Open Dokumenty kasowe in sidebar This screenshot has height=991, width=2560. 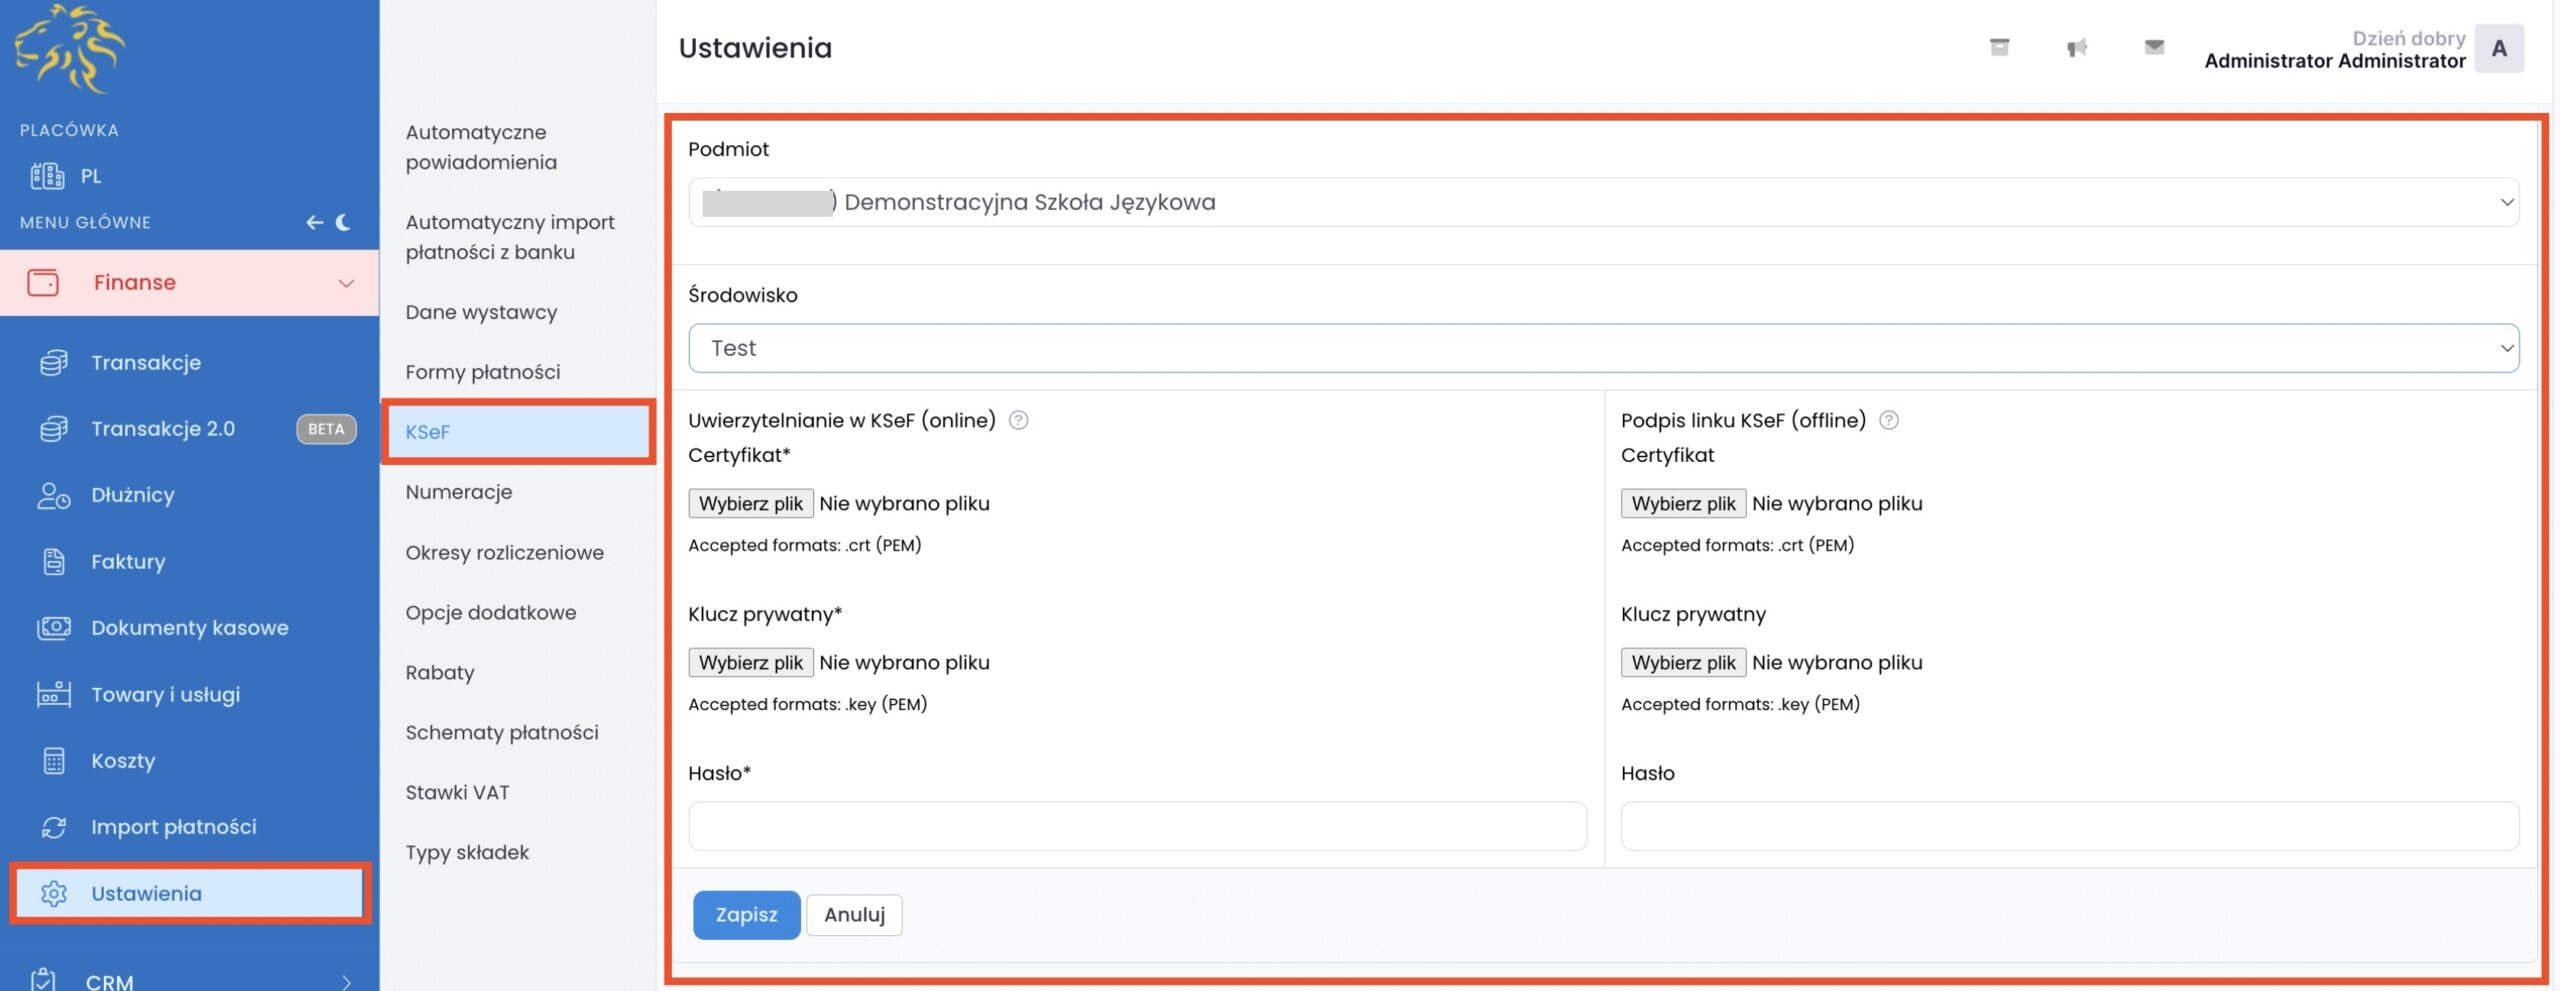point(189,628)
